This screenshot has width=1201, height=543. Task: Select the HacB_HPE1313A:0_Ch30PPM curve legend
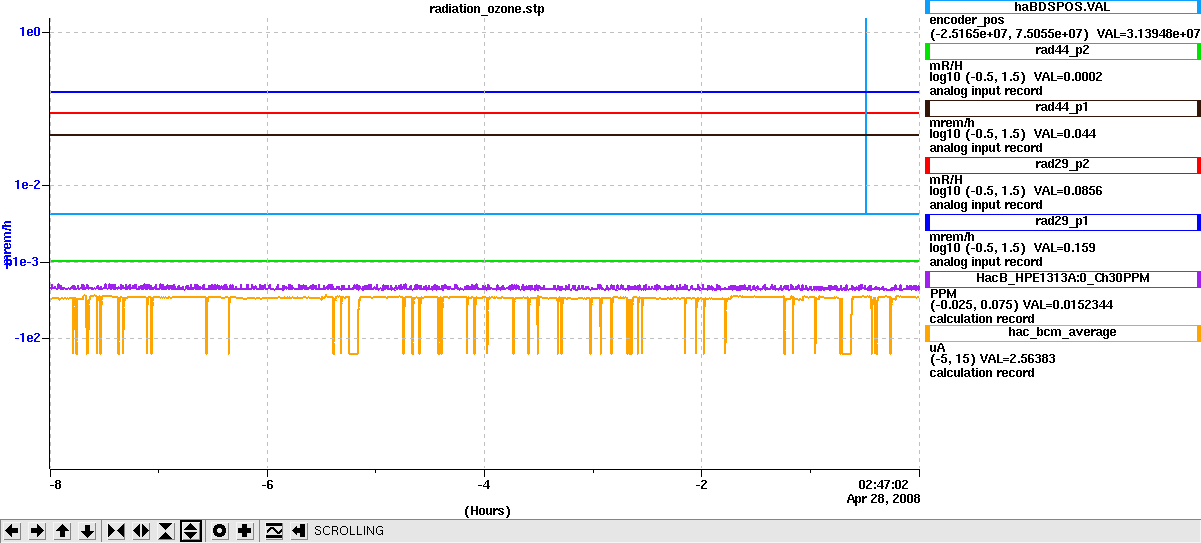(1063, 277)
